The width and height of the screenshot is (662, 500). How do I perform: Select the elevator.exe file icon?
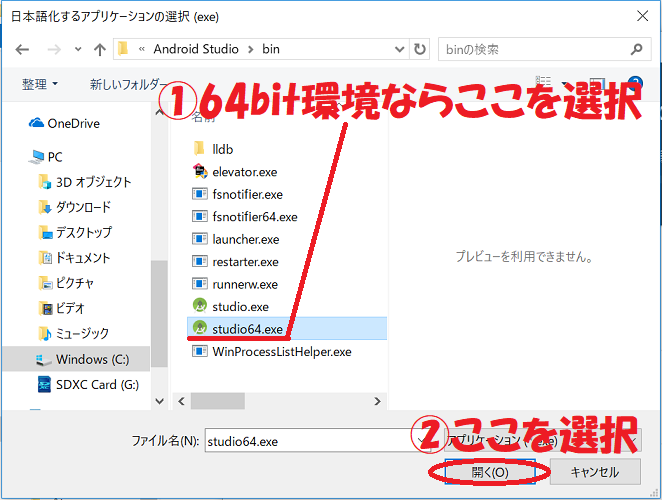tap(200, 171)
